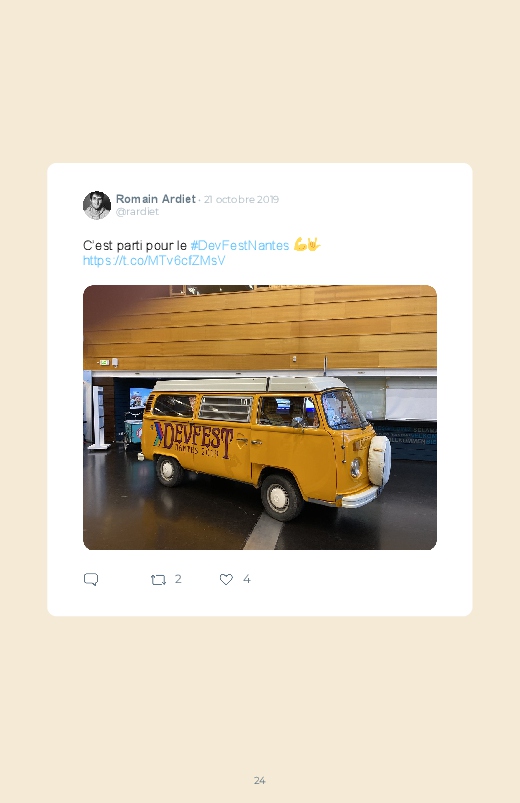Image resolution: width=520 pixels, height=803 pixels.
Task: Click the "C'est parti pour le" text
Action: coord(135,246)
